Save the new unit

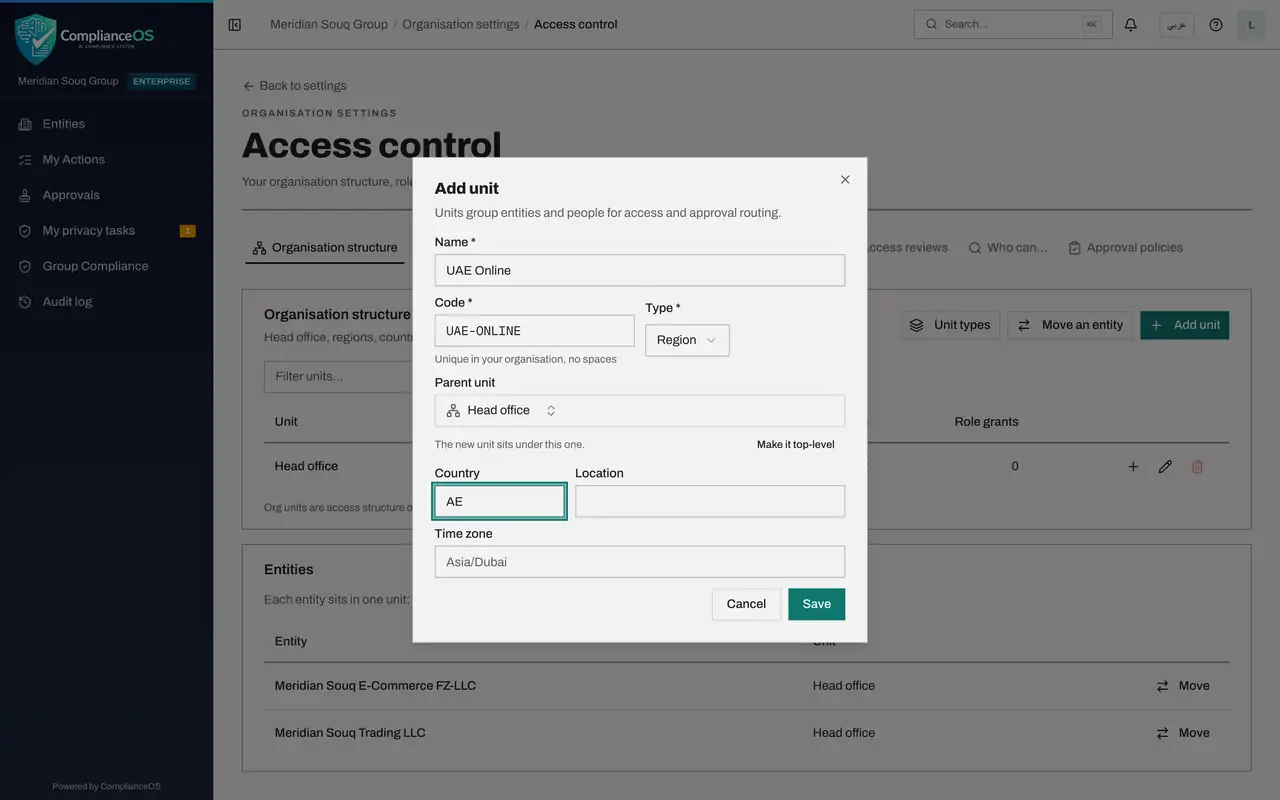[816, 604]
